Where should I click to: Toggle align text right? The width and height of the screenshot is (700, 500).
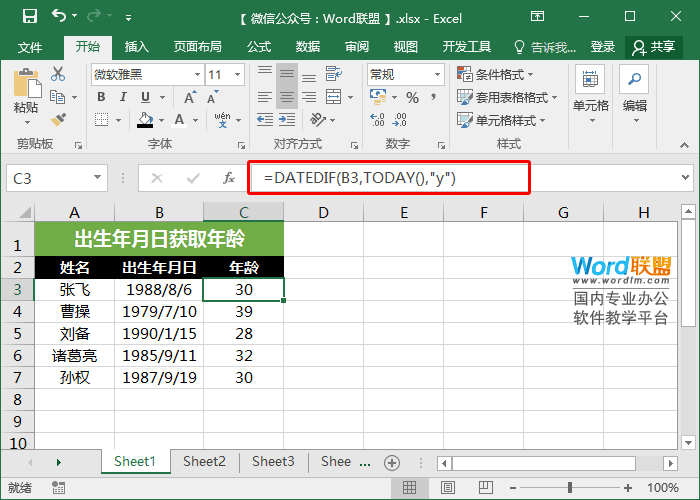pyautogui.click(x=308, y=97)
